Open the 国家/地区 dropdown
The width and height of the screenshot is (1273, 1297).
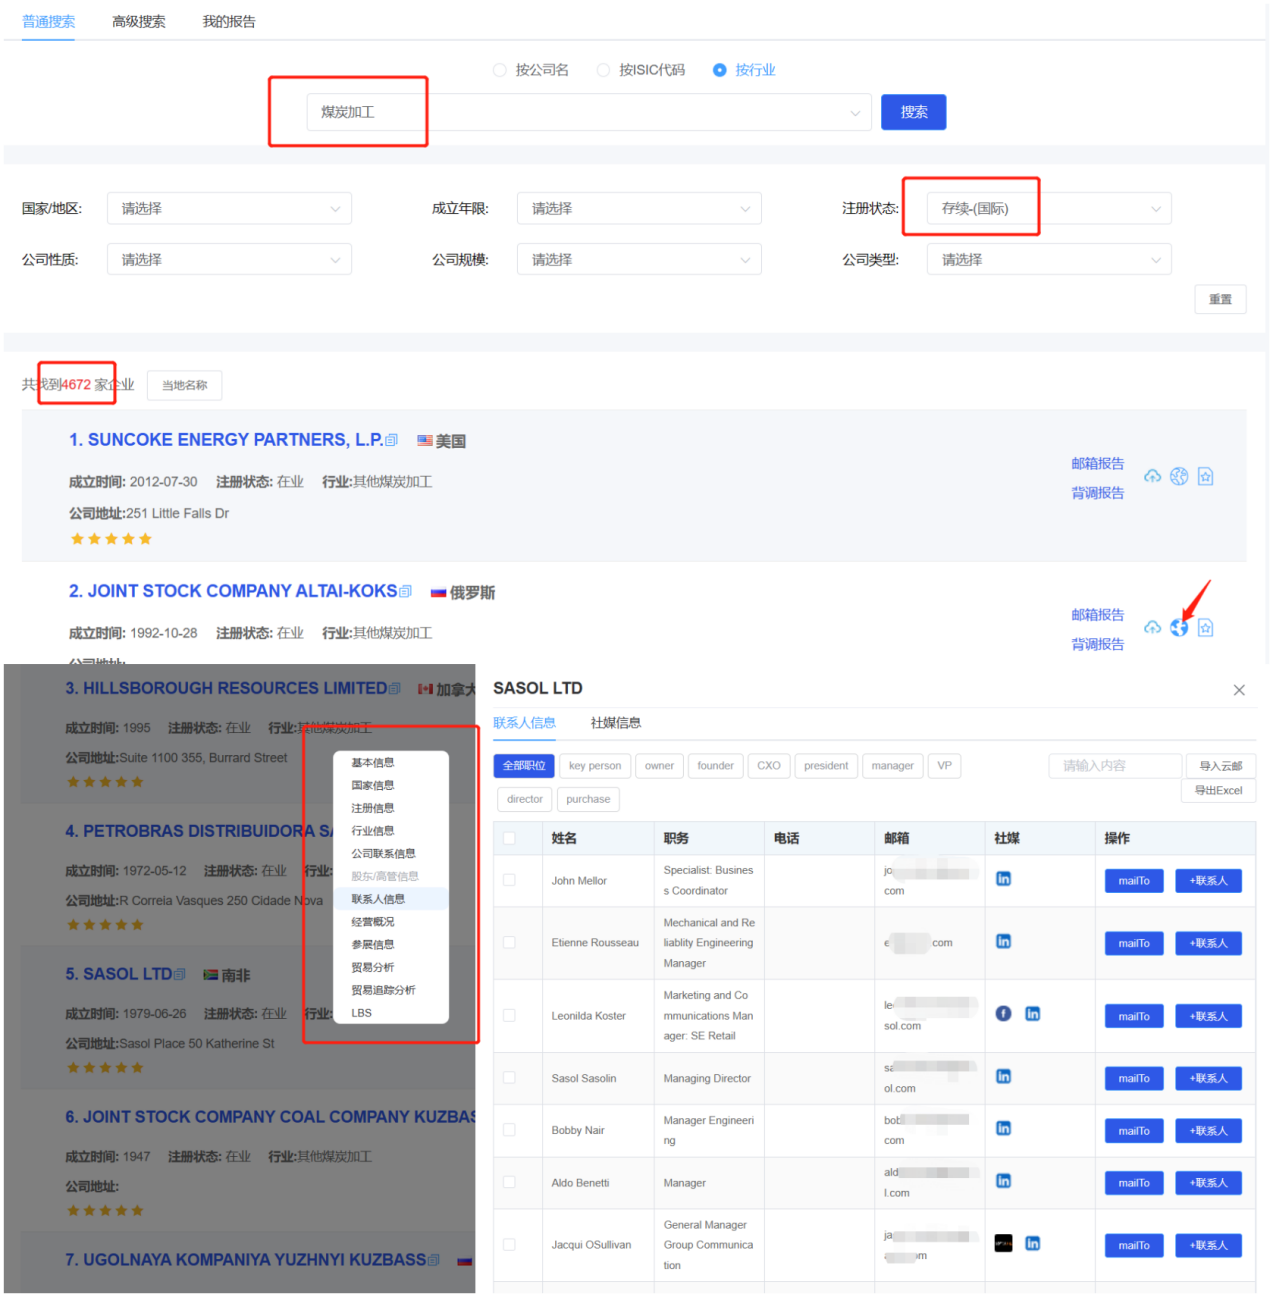pyautogui.click(x=229, y=208)
